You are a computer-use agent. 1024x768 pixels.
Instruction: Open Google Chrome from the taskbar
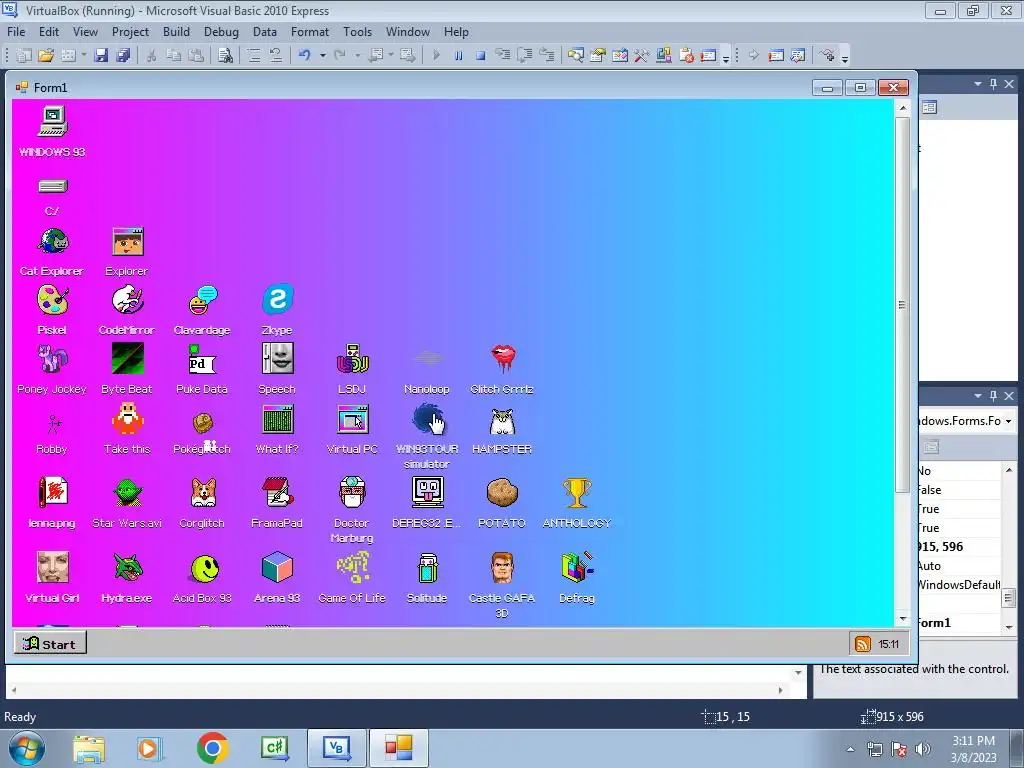coord(212,748)
